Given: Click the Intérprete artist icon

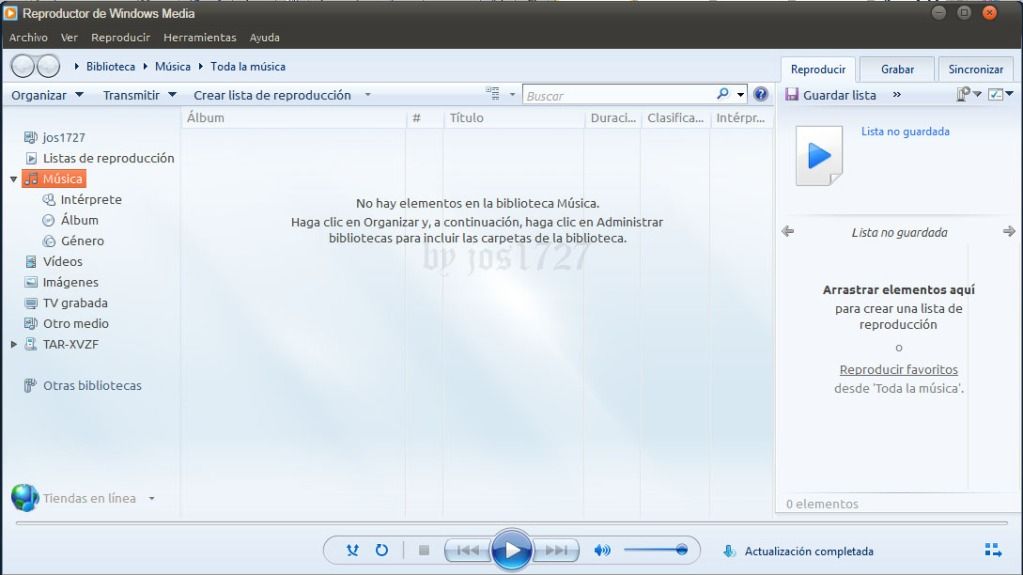Looking at the screenshot, I should pyautogui.click(x=49, y=200).
